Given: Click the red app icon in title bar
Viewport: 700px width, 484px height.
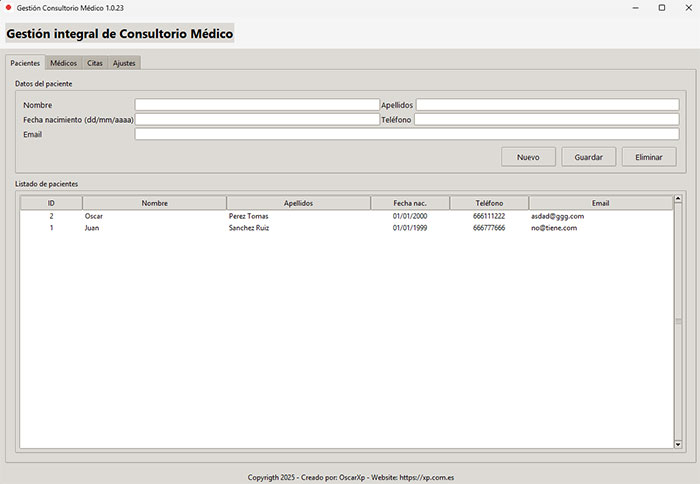Looking at the screenshot, I should [9, 7].
